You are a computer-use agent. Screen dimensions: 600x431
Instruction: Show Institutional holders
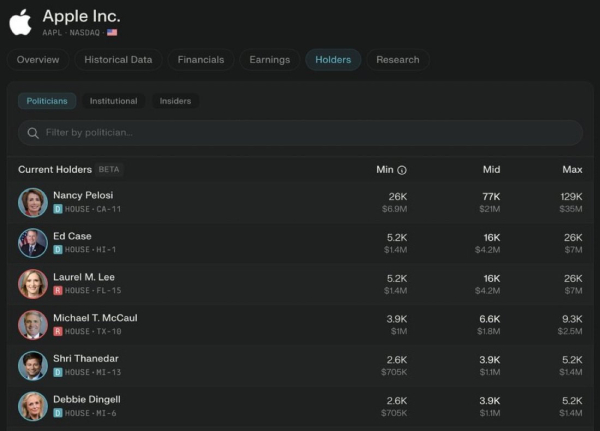point(114,101)
